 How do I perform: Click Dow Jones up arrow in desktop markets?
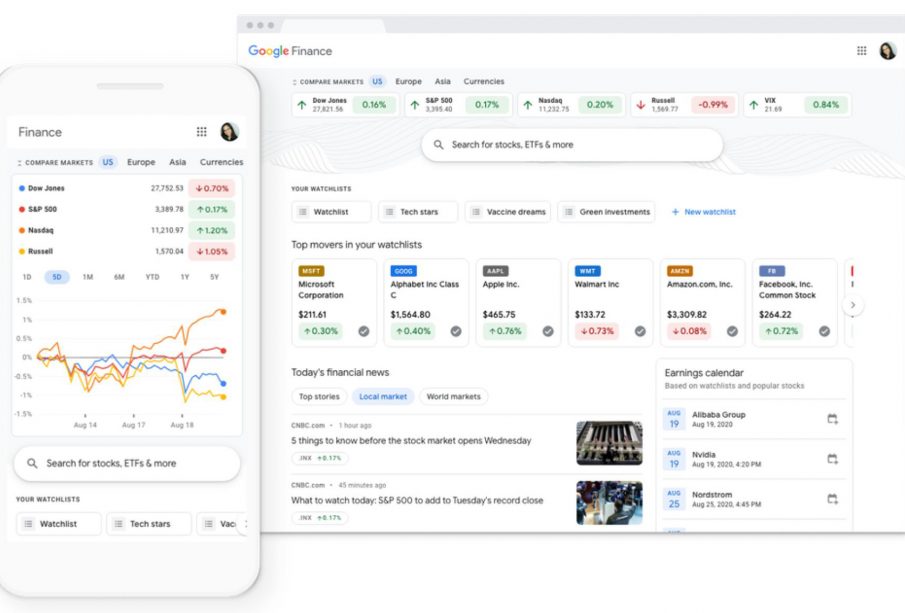[x=302, y=105]
